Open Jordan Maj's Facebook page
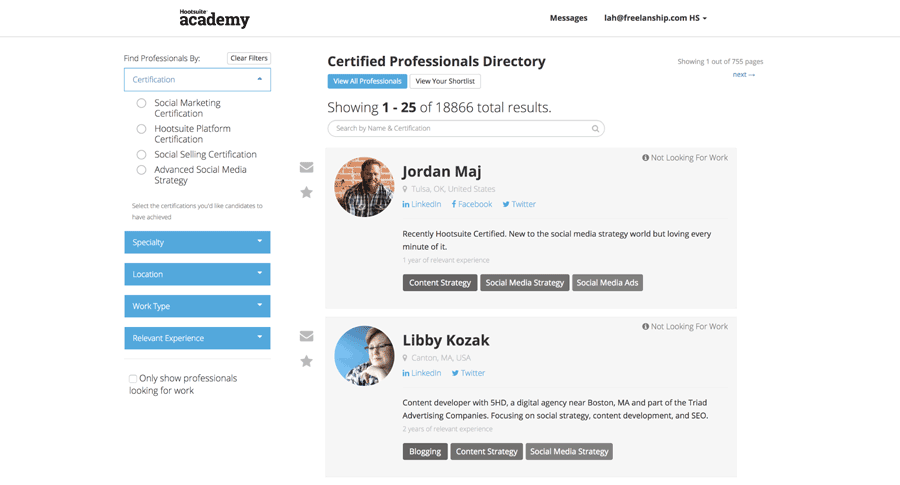This screenshot has width=900, height=485. (472, 204)
